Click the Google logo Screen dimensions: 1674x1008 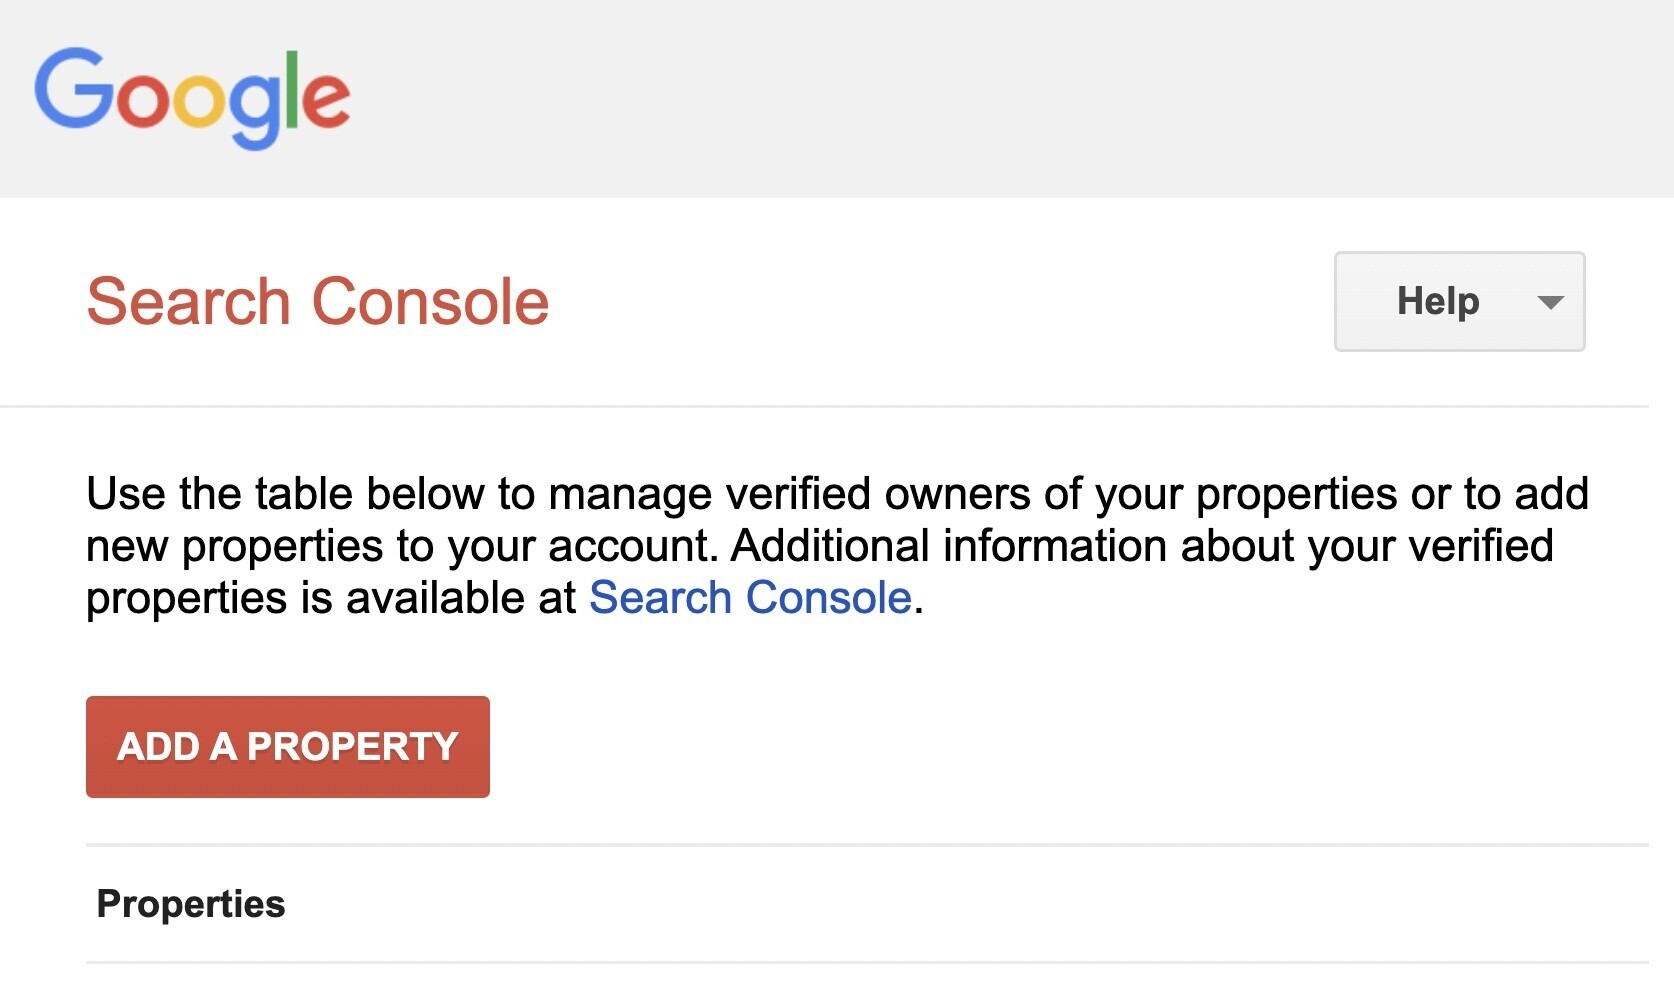pyautogui.click(x=192, y=96)
